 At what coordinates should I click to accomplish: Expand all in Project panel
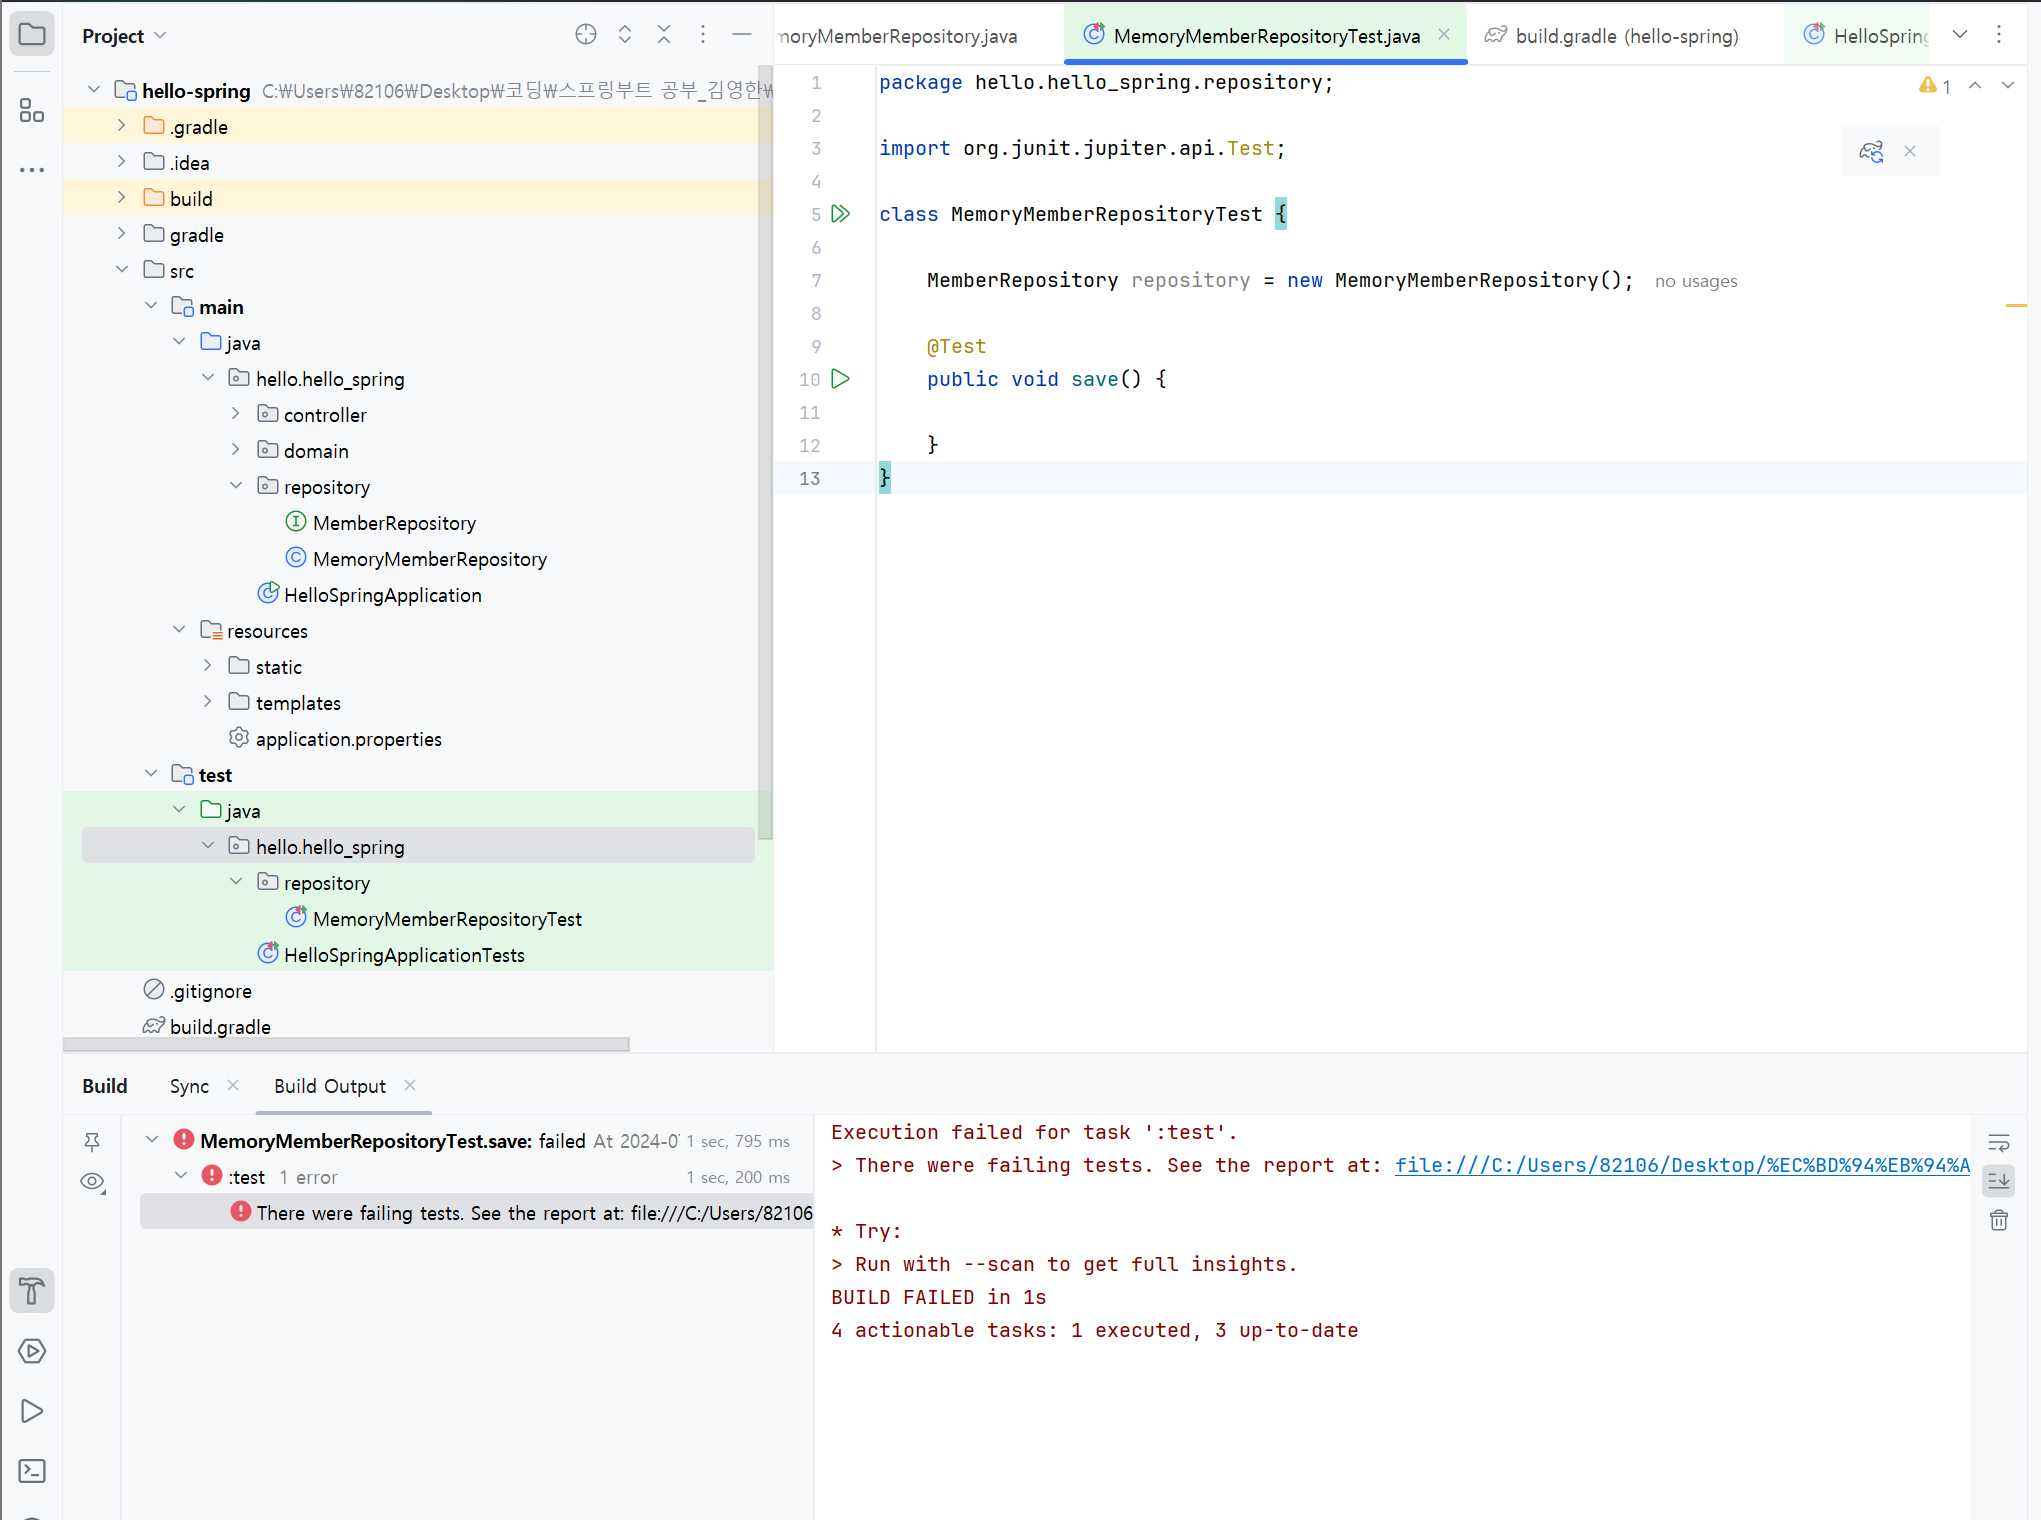pyautogui.click(x=625, y=35)
